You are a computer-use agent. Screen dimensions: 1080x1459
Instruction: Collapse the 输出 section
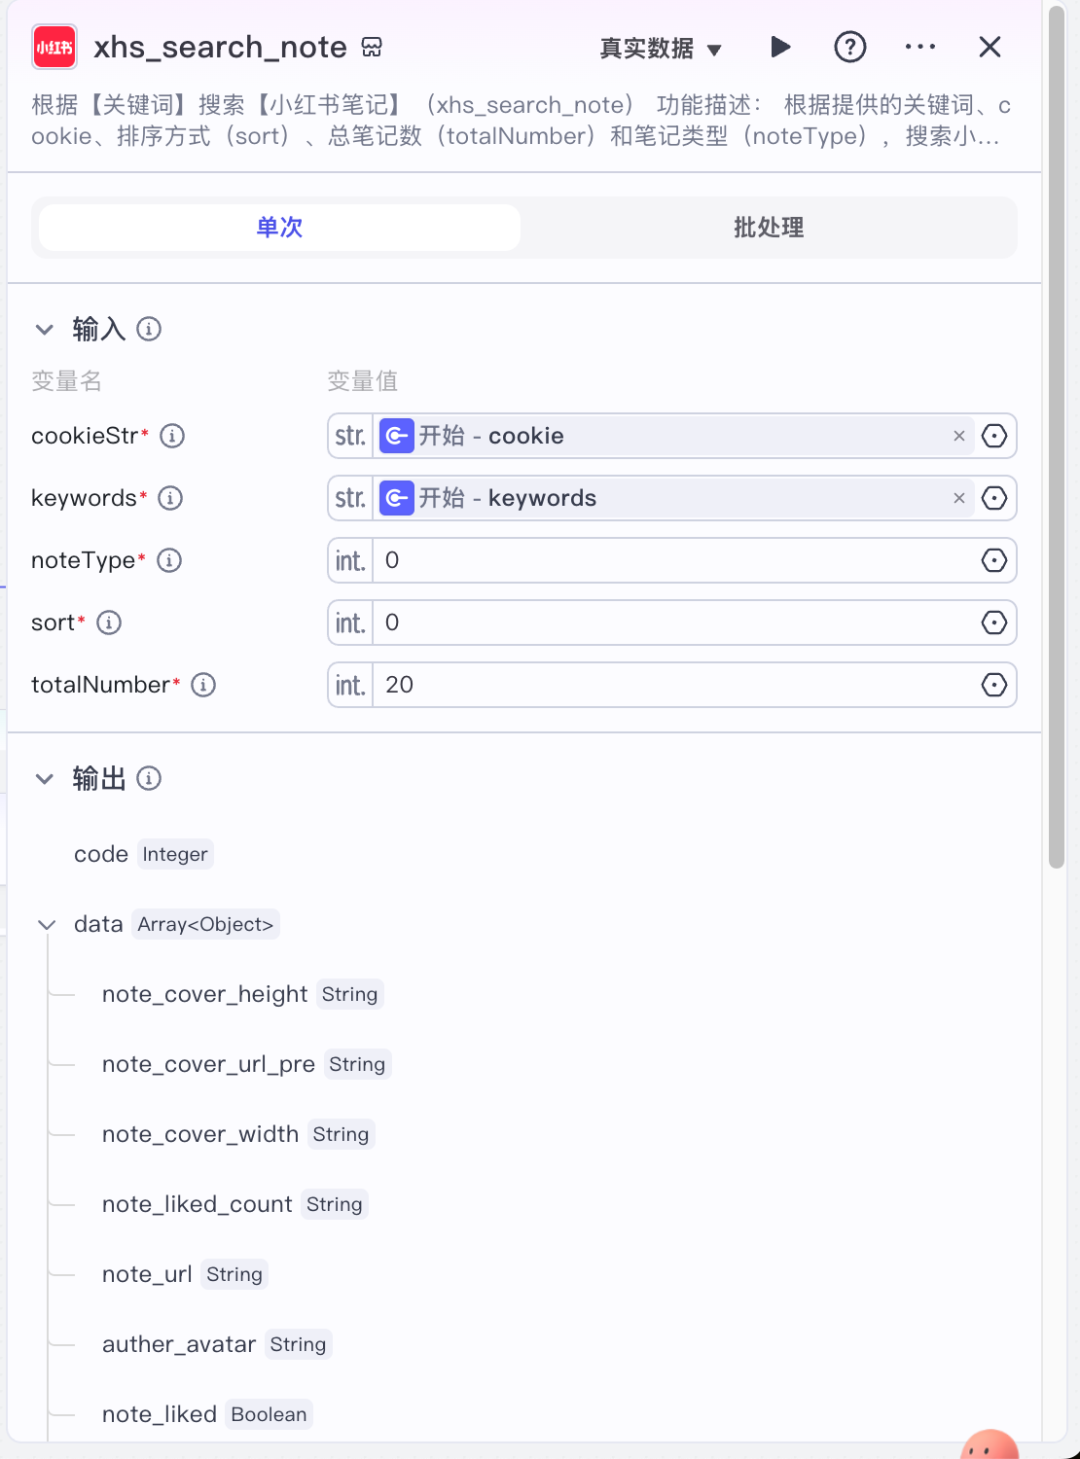[44, 779]
